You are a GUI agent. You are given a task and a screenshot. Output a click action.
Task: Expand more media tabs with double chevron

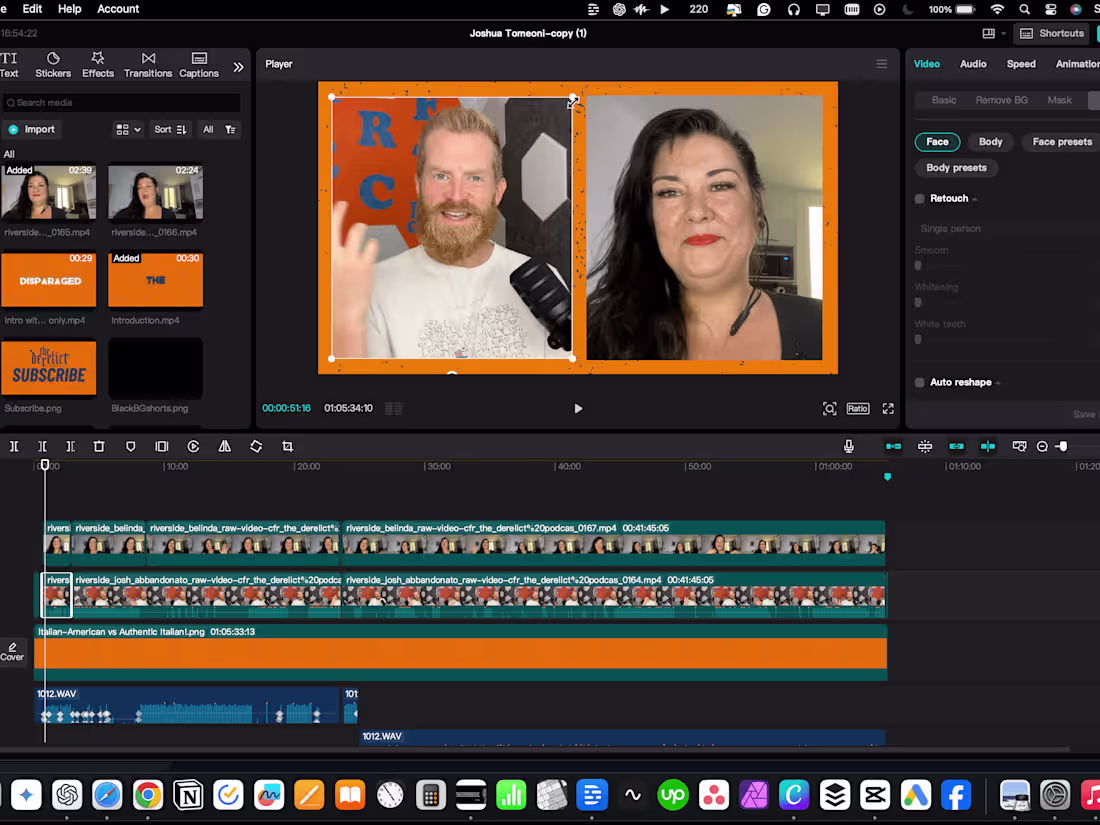pyautogui.click(x=238, y=67)
